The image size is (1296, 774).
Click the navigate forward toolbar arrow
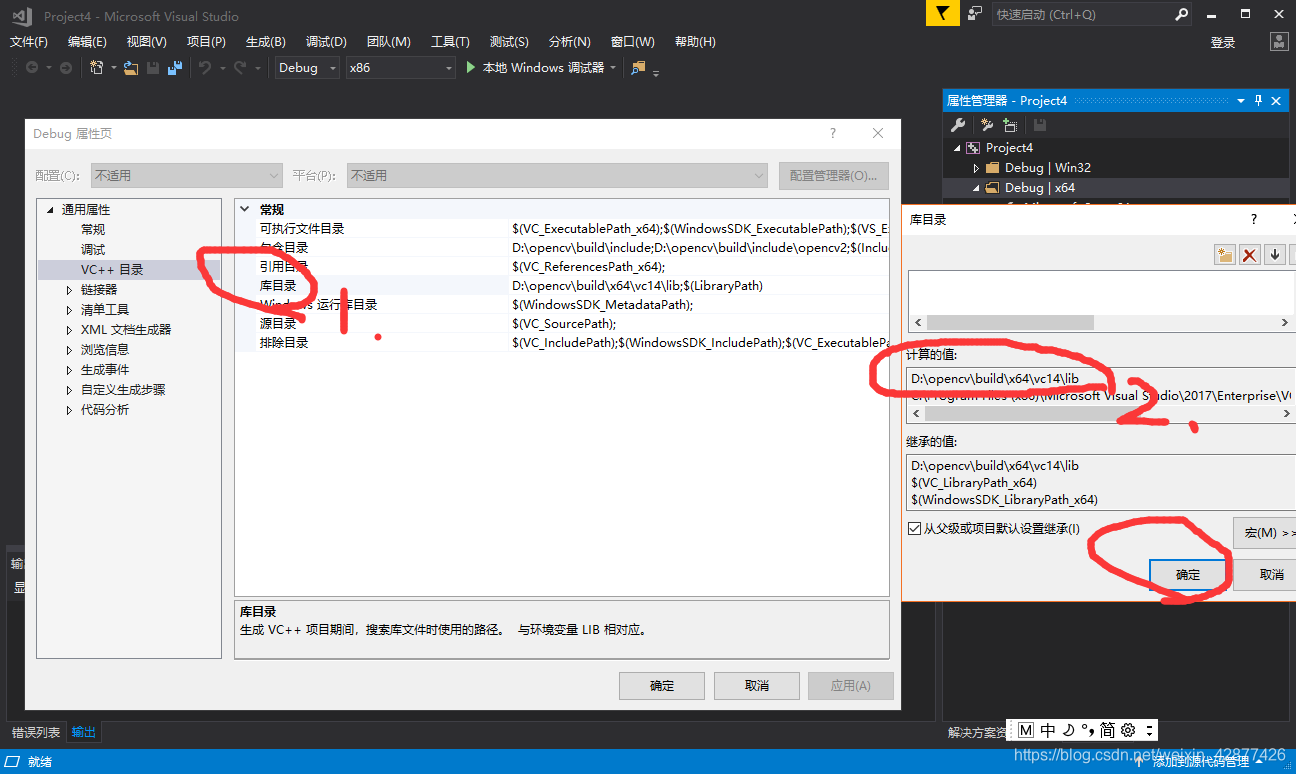click(66, 68)
